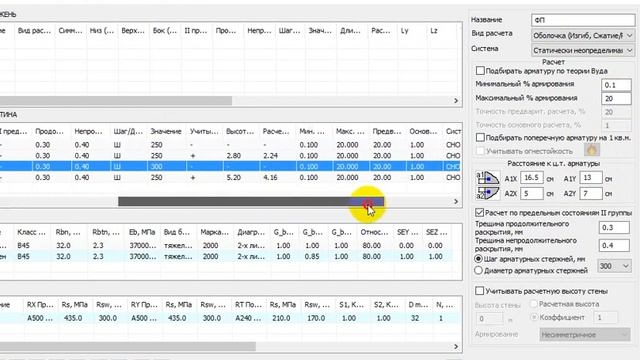The height and width of the screenshot is (360, 640).
Task: Click 'Lz' column header in rod table
Action: click(434, 31)
